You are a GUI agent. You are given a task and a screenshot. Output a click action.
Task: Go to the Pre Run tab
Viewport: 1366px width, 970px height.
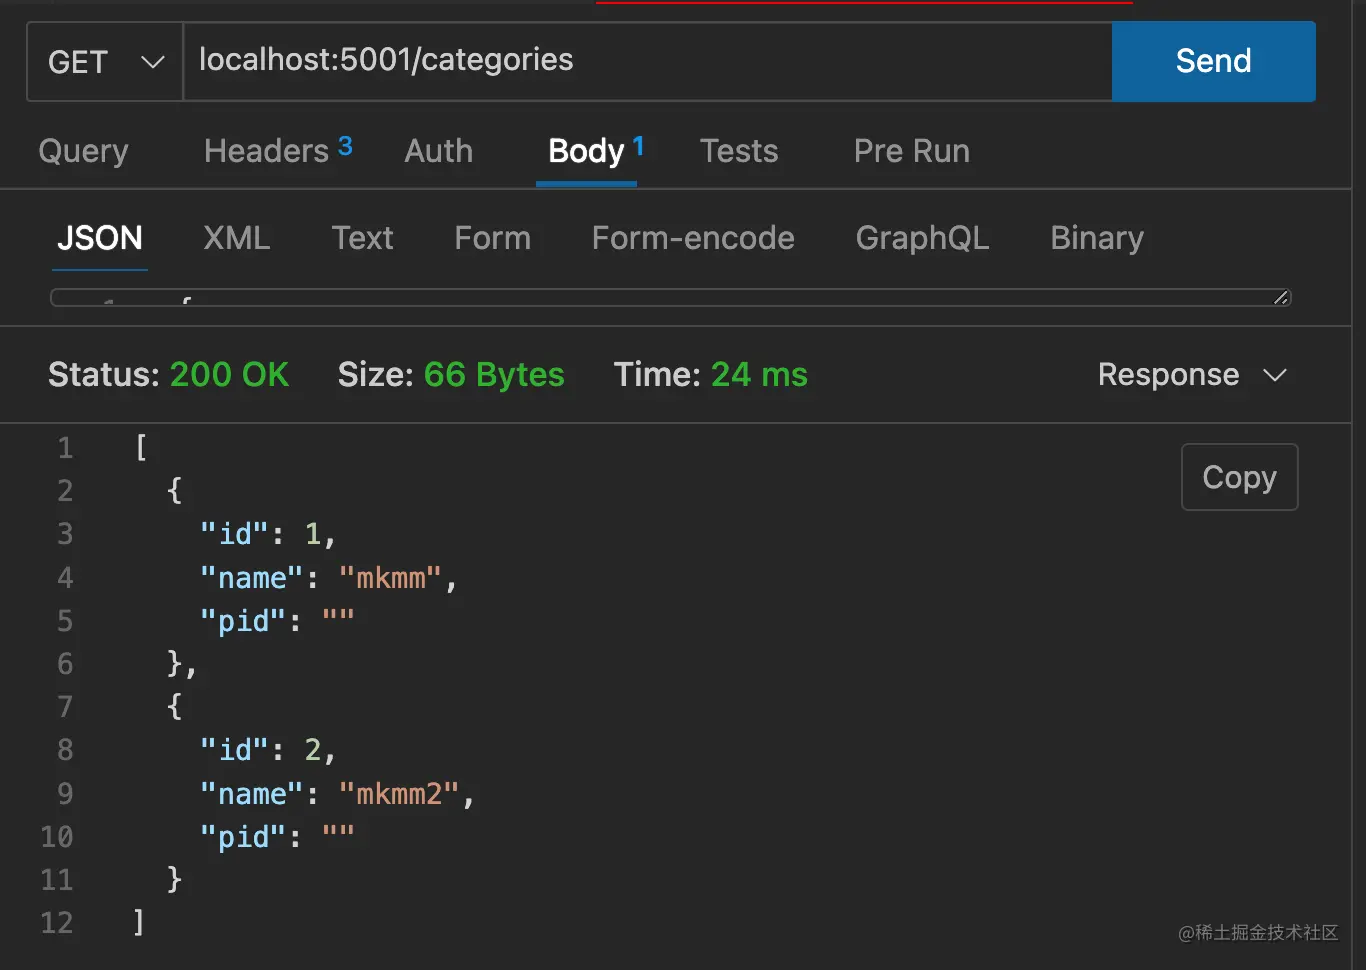[911, 151]
